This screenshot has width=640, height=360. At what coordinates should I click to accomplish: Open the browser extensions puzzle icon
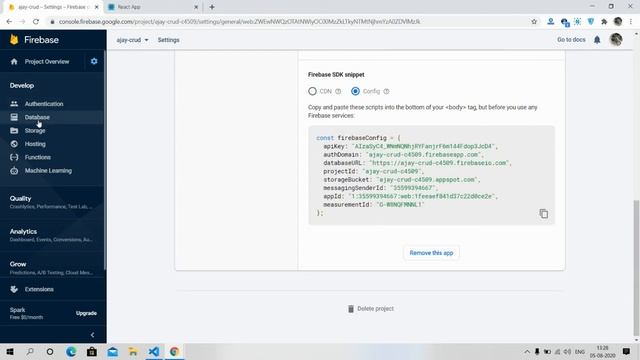tap(604, 22)
